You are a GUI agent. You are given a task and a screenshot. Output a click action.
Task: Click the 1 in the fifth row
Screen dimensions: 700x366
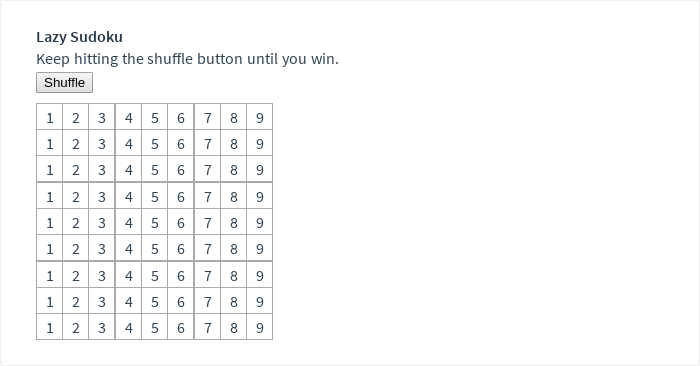click(50, 222)
